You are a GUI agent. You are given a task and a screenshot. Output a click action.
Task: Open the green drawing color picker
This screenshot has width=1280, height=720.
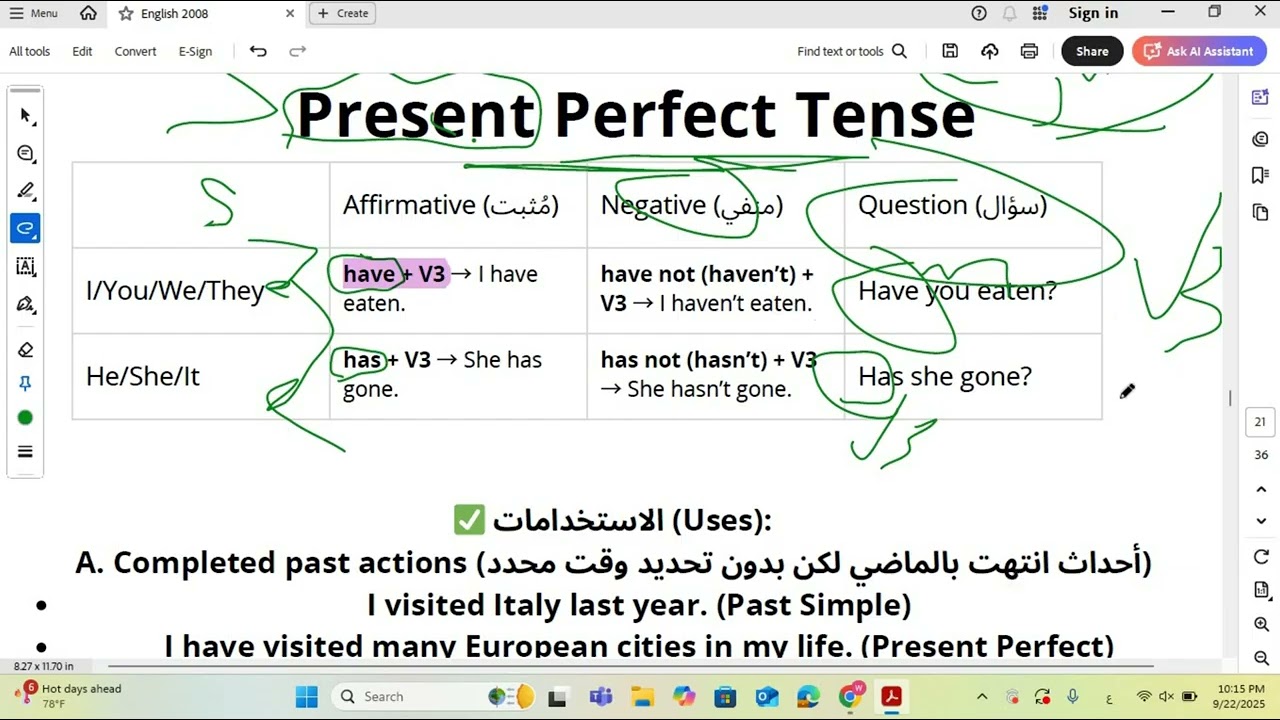point(26,418)
